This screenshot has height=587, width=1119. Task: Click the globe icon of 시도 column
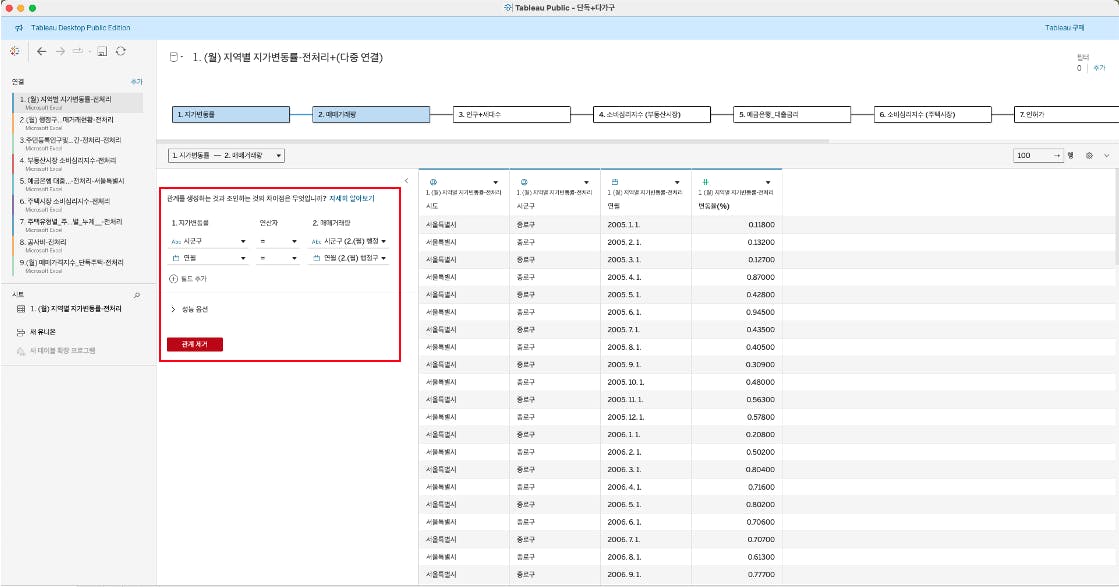[x=433, y=183]
